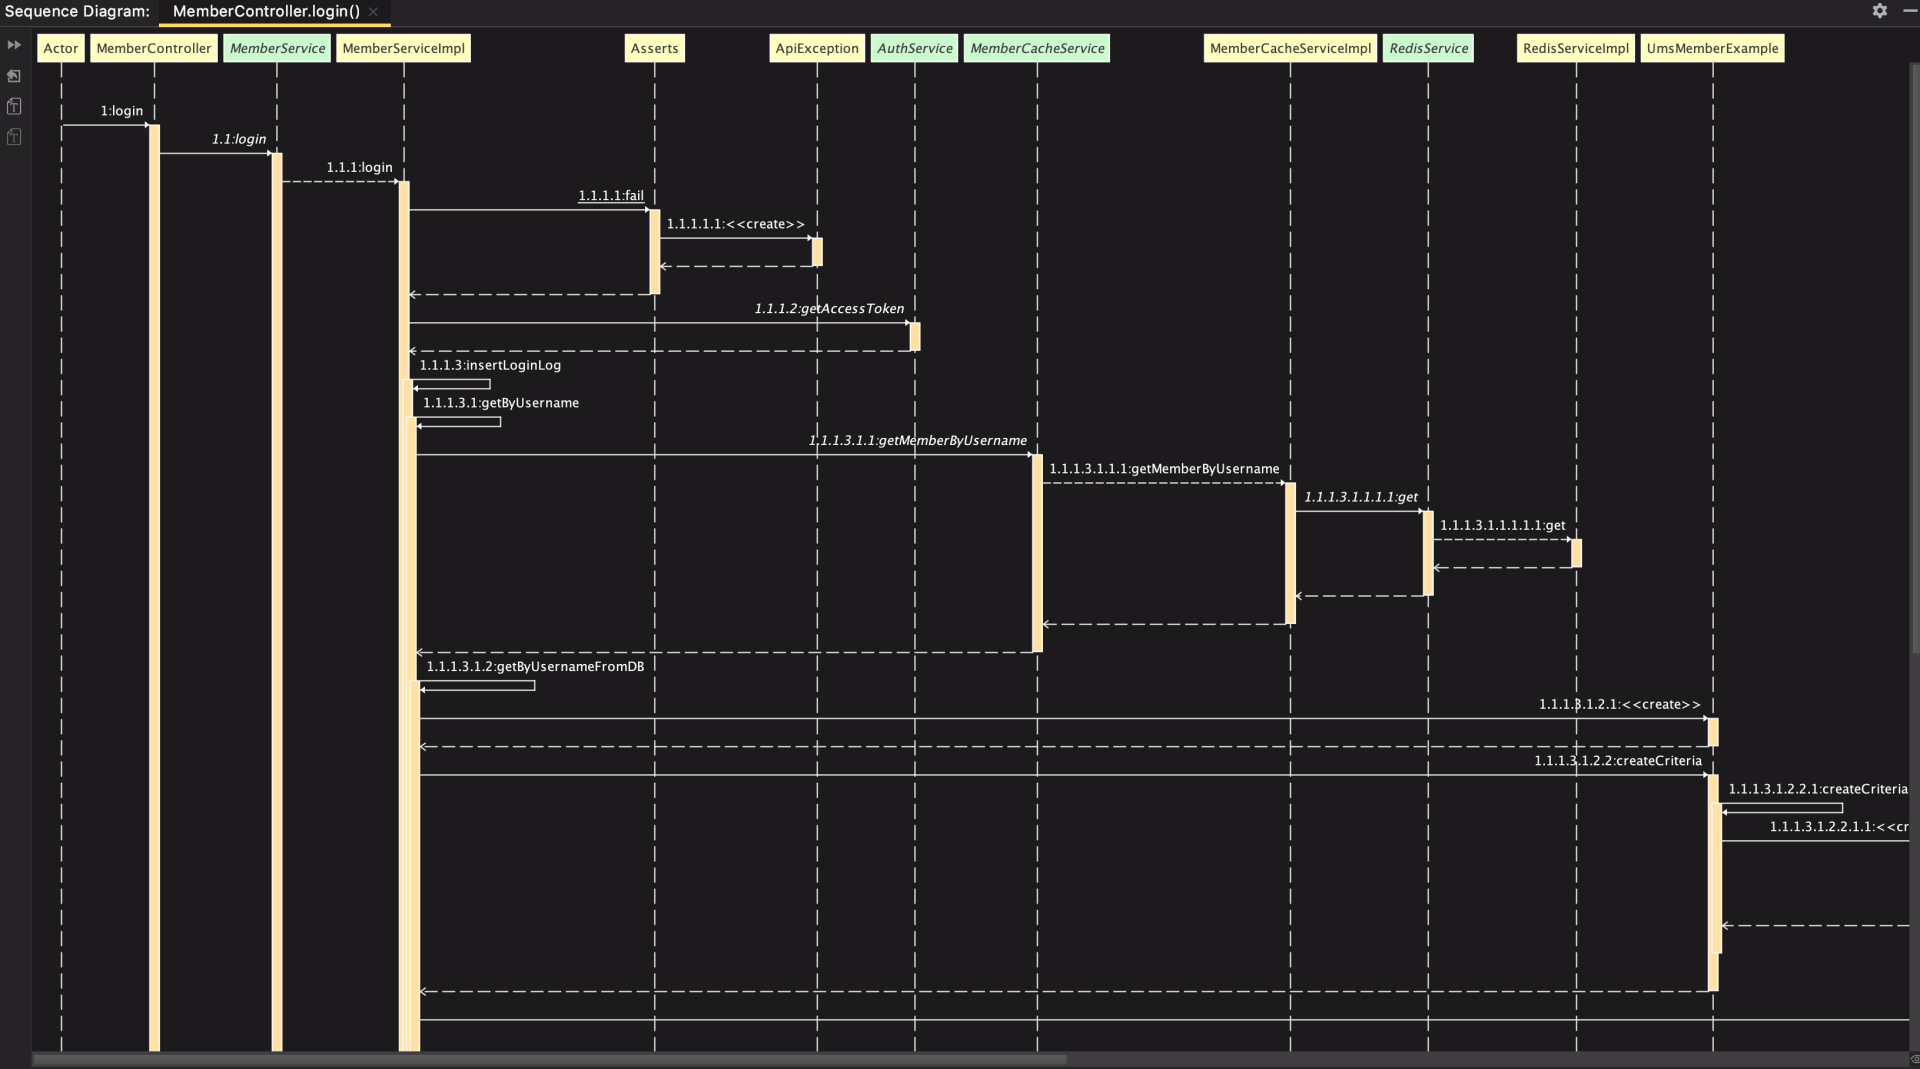Click the AuthService activation bar
1920x1069 pixels.
(915, 337)
